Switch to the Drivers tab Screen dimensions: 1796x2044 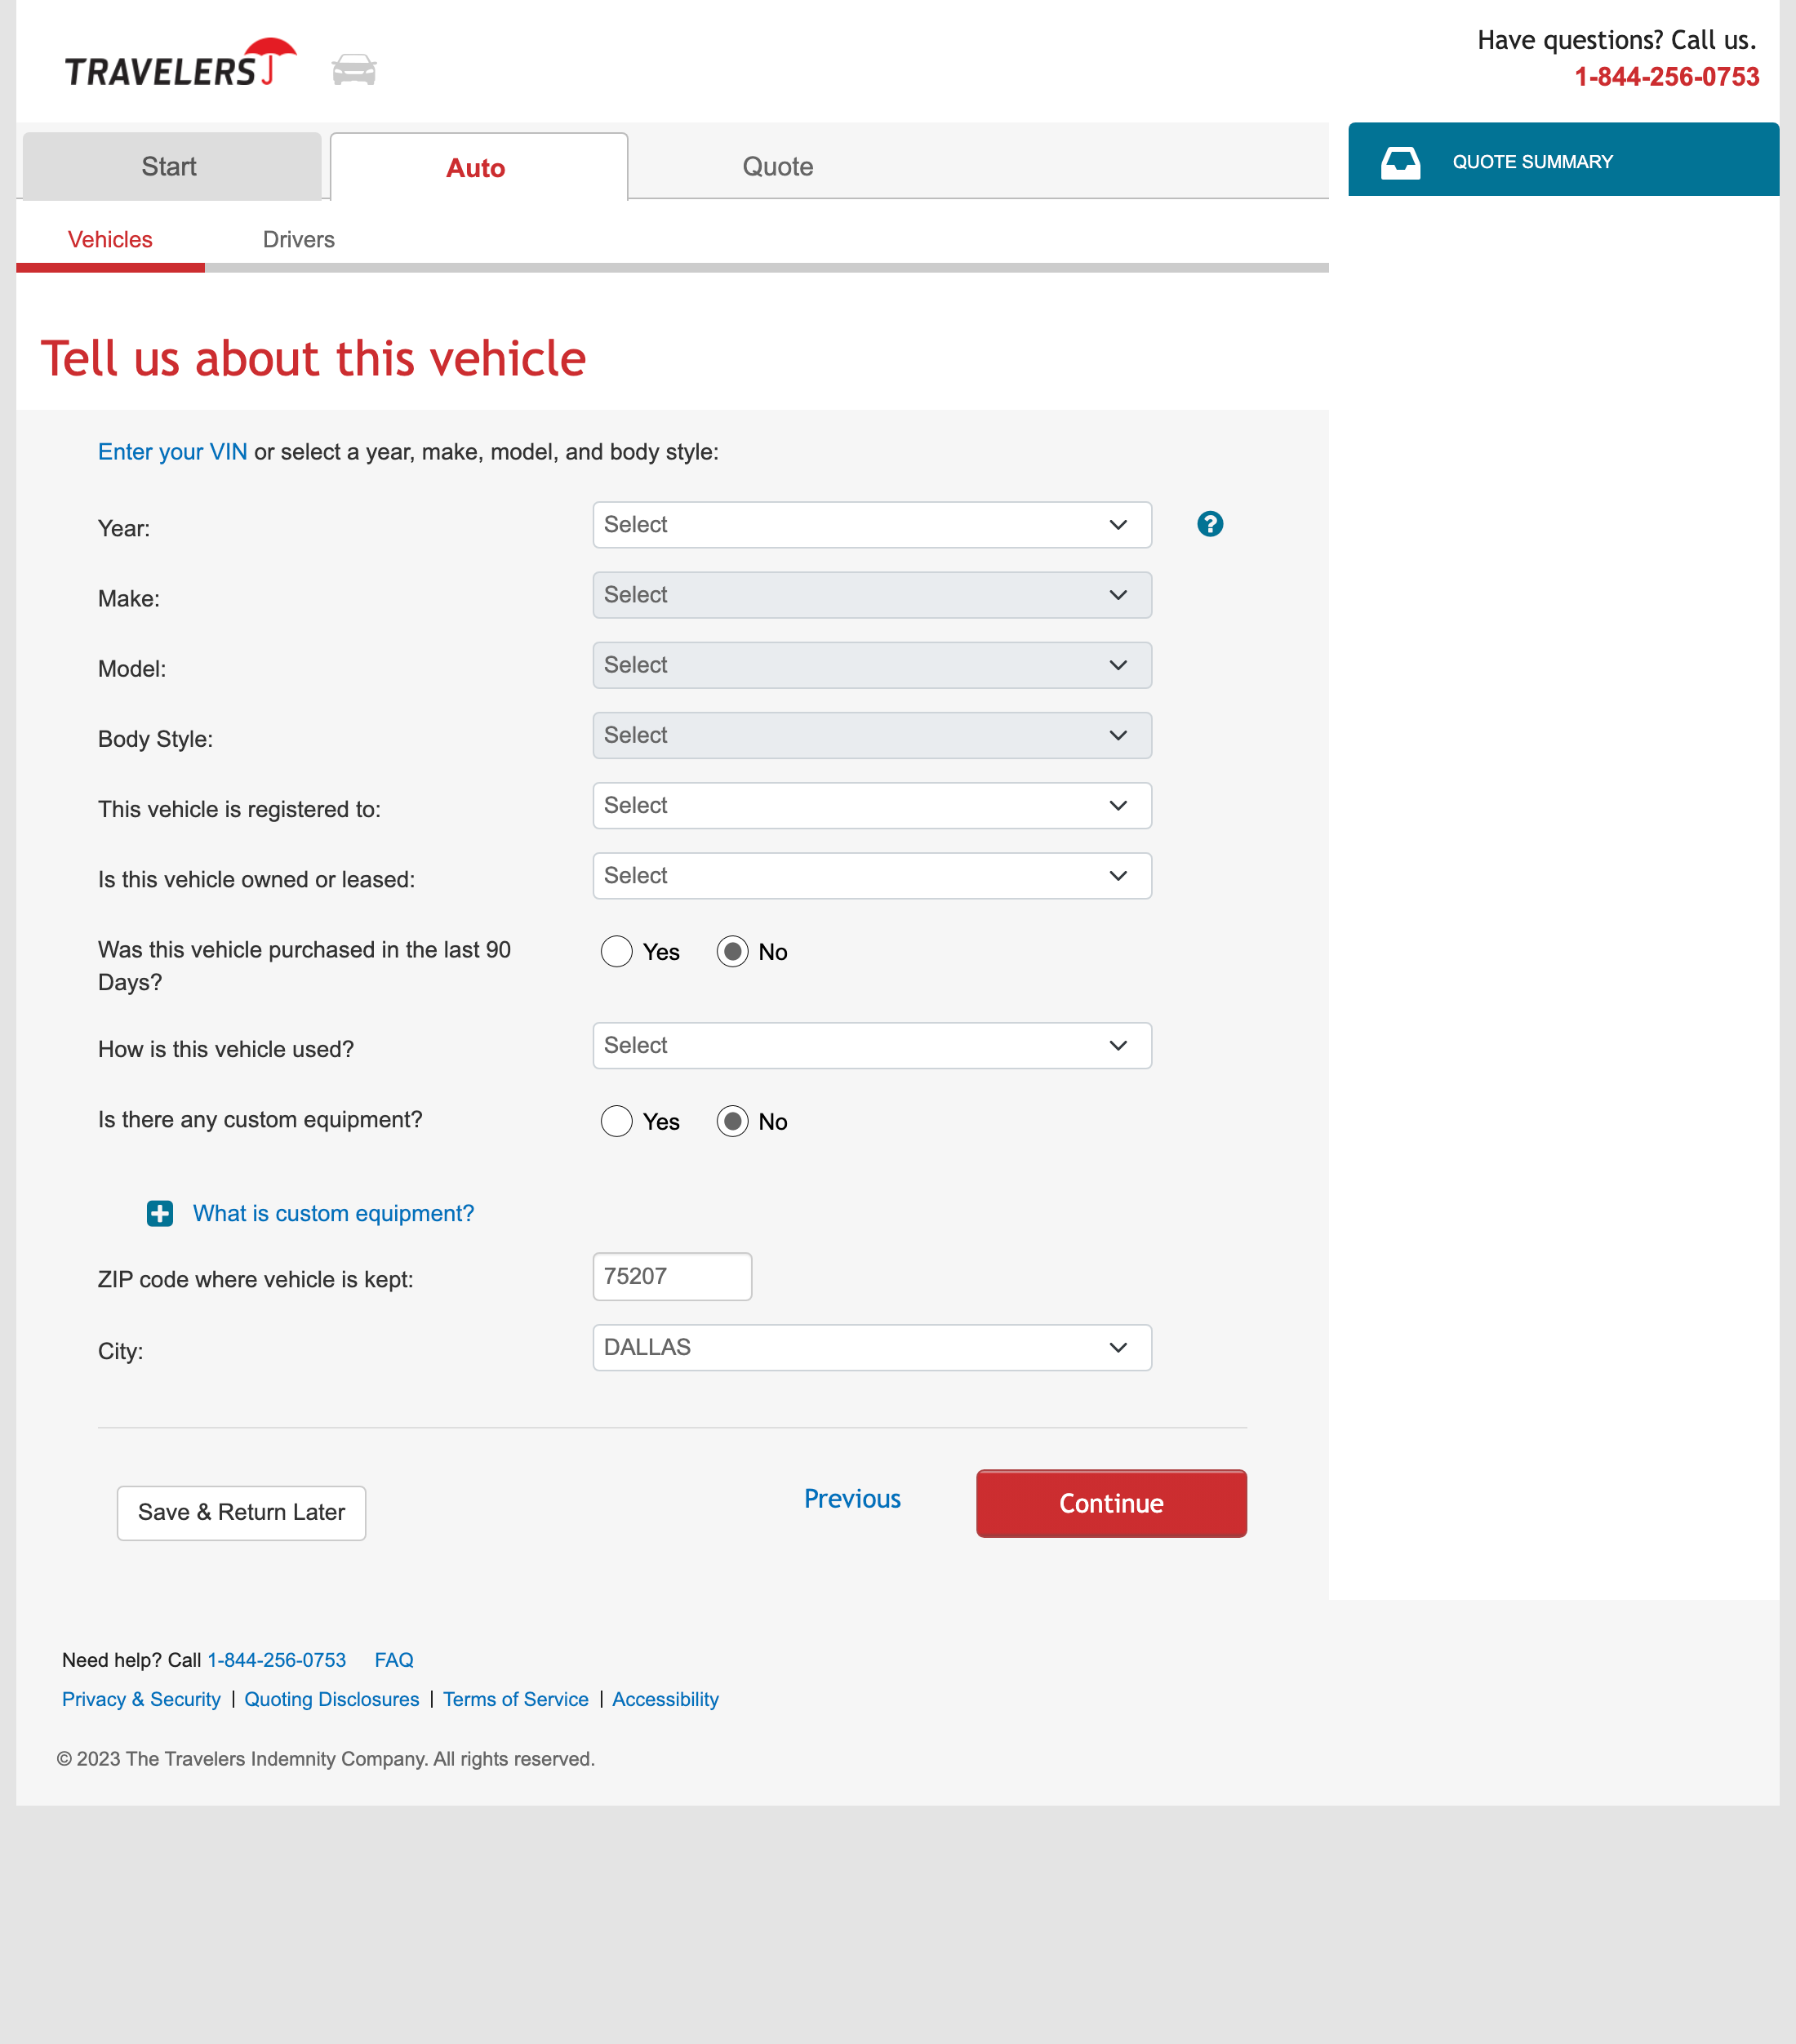pos(298,239)
